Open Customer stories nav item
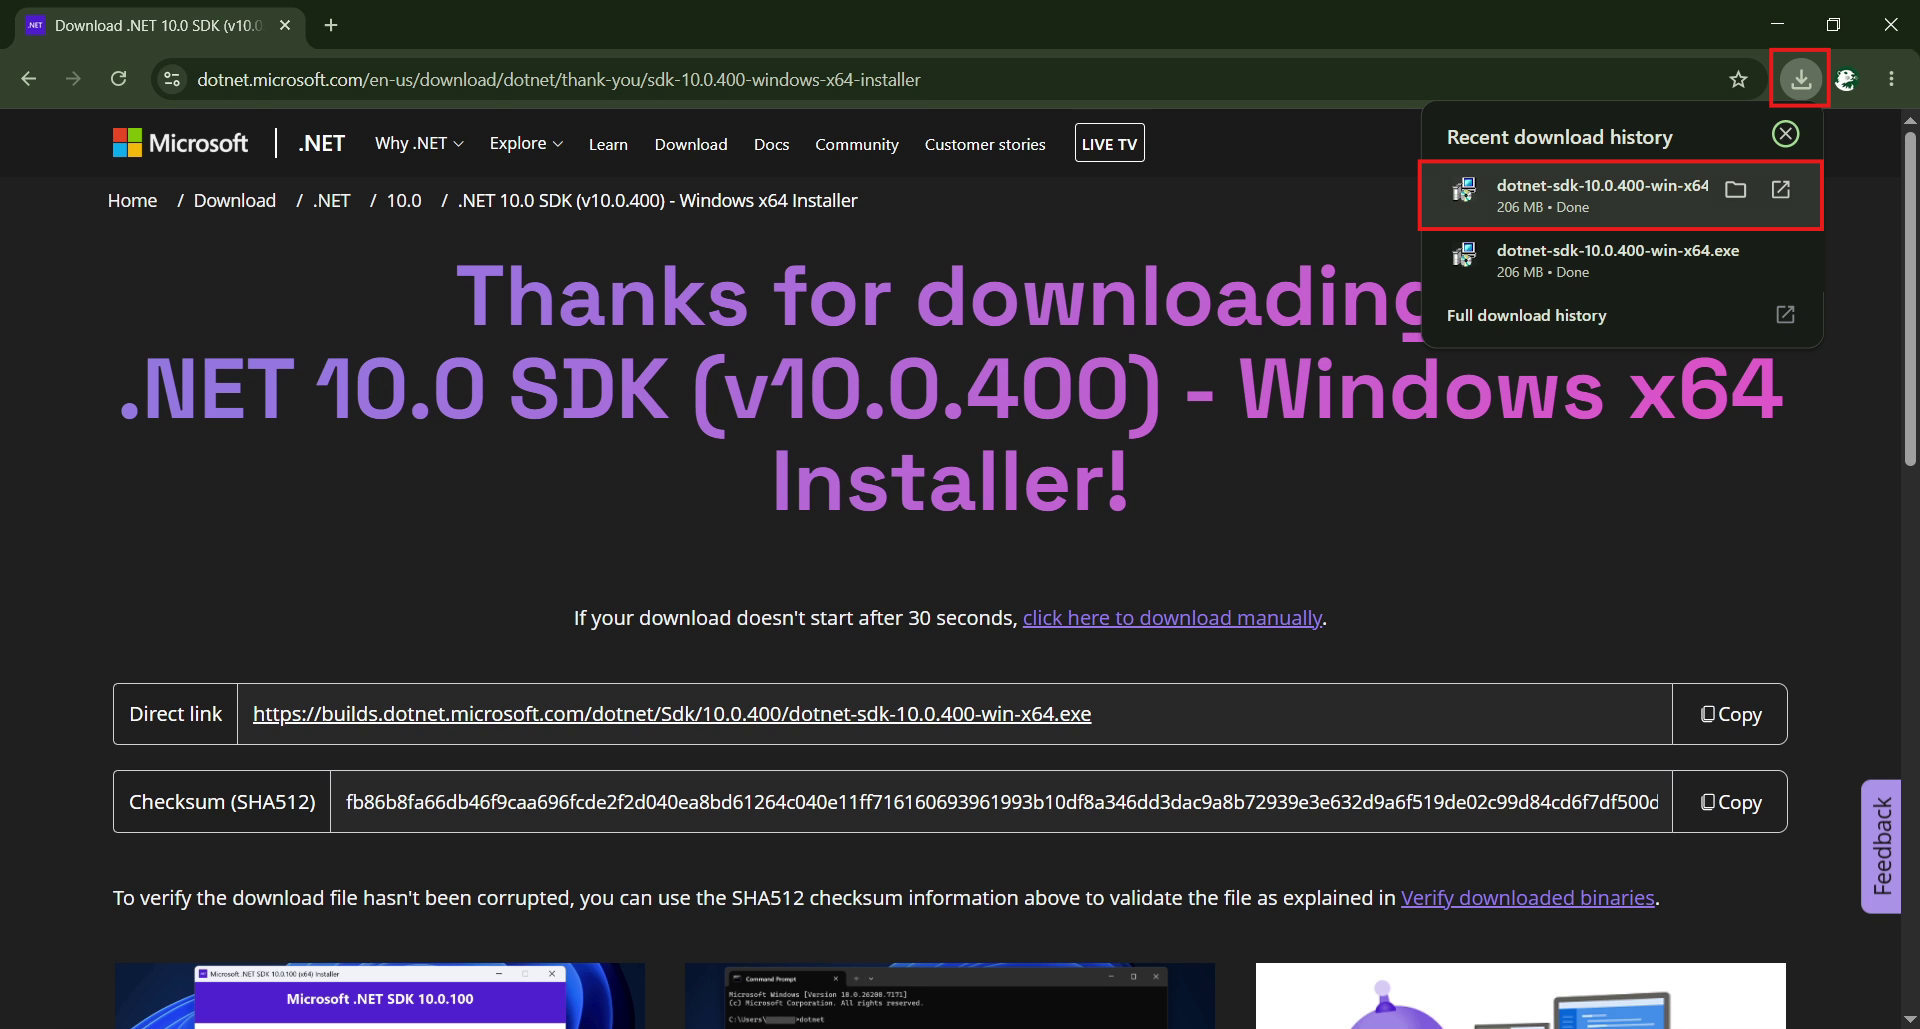This screenshot has width=1920, height=1029. (985, 144)
